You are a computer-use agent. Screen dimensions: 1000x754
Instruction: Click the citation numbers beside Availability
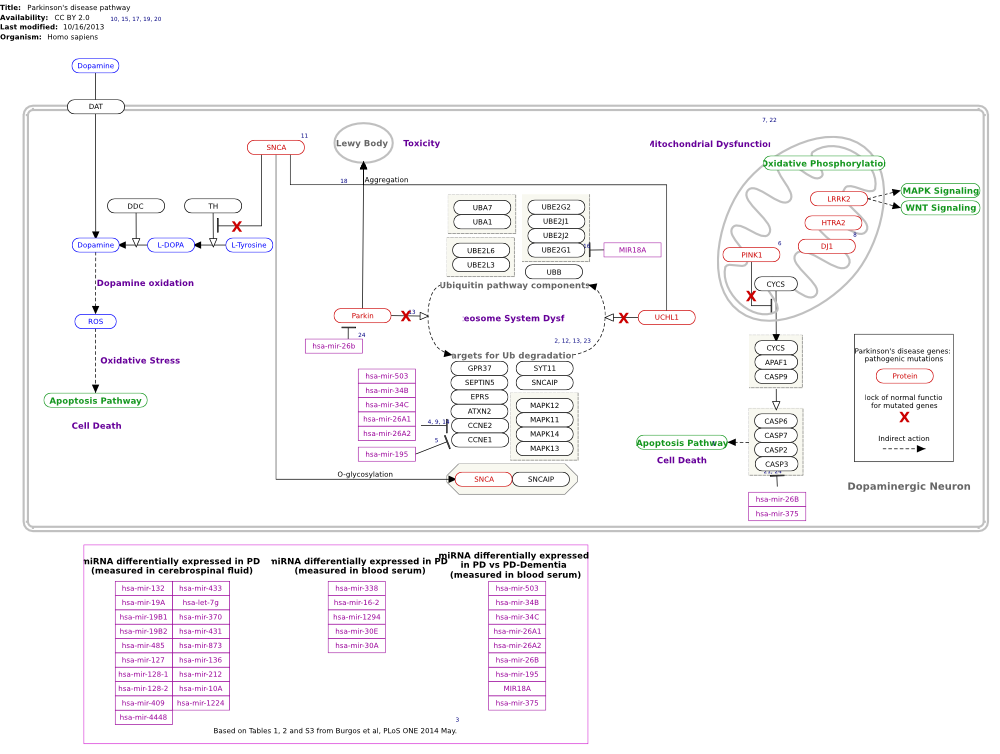click(x=136, y=19)
